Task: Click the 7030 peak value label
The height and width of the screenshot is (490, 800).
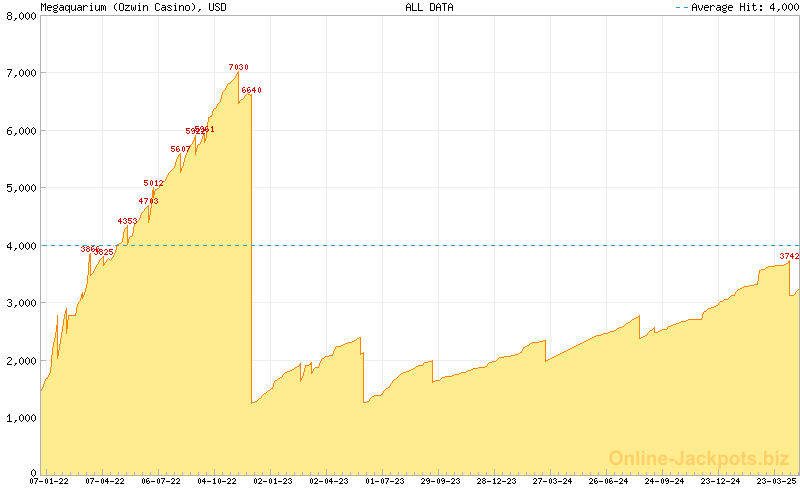Action: 238,67
